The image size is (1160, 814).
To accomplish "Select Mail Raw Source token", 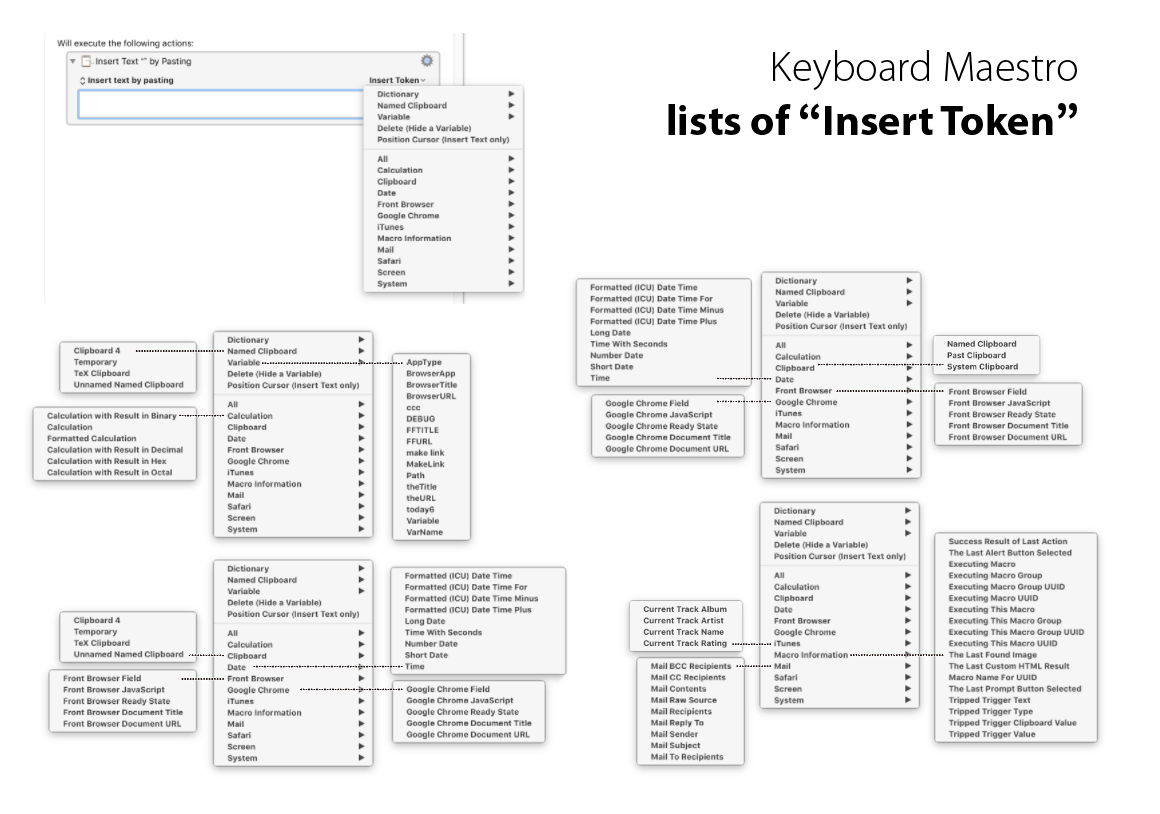I will click(x=683, y=699).
